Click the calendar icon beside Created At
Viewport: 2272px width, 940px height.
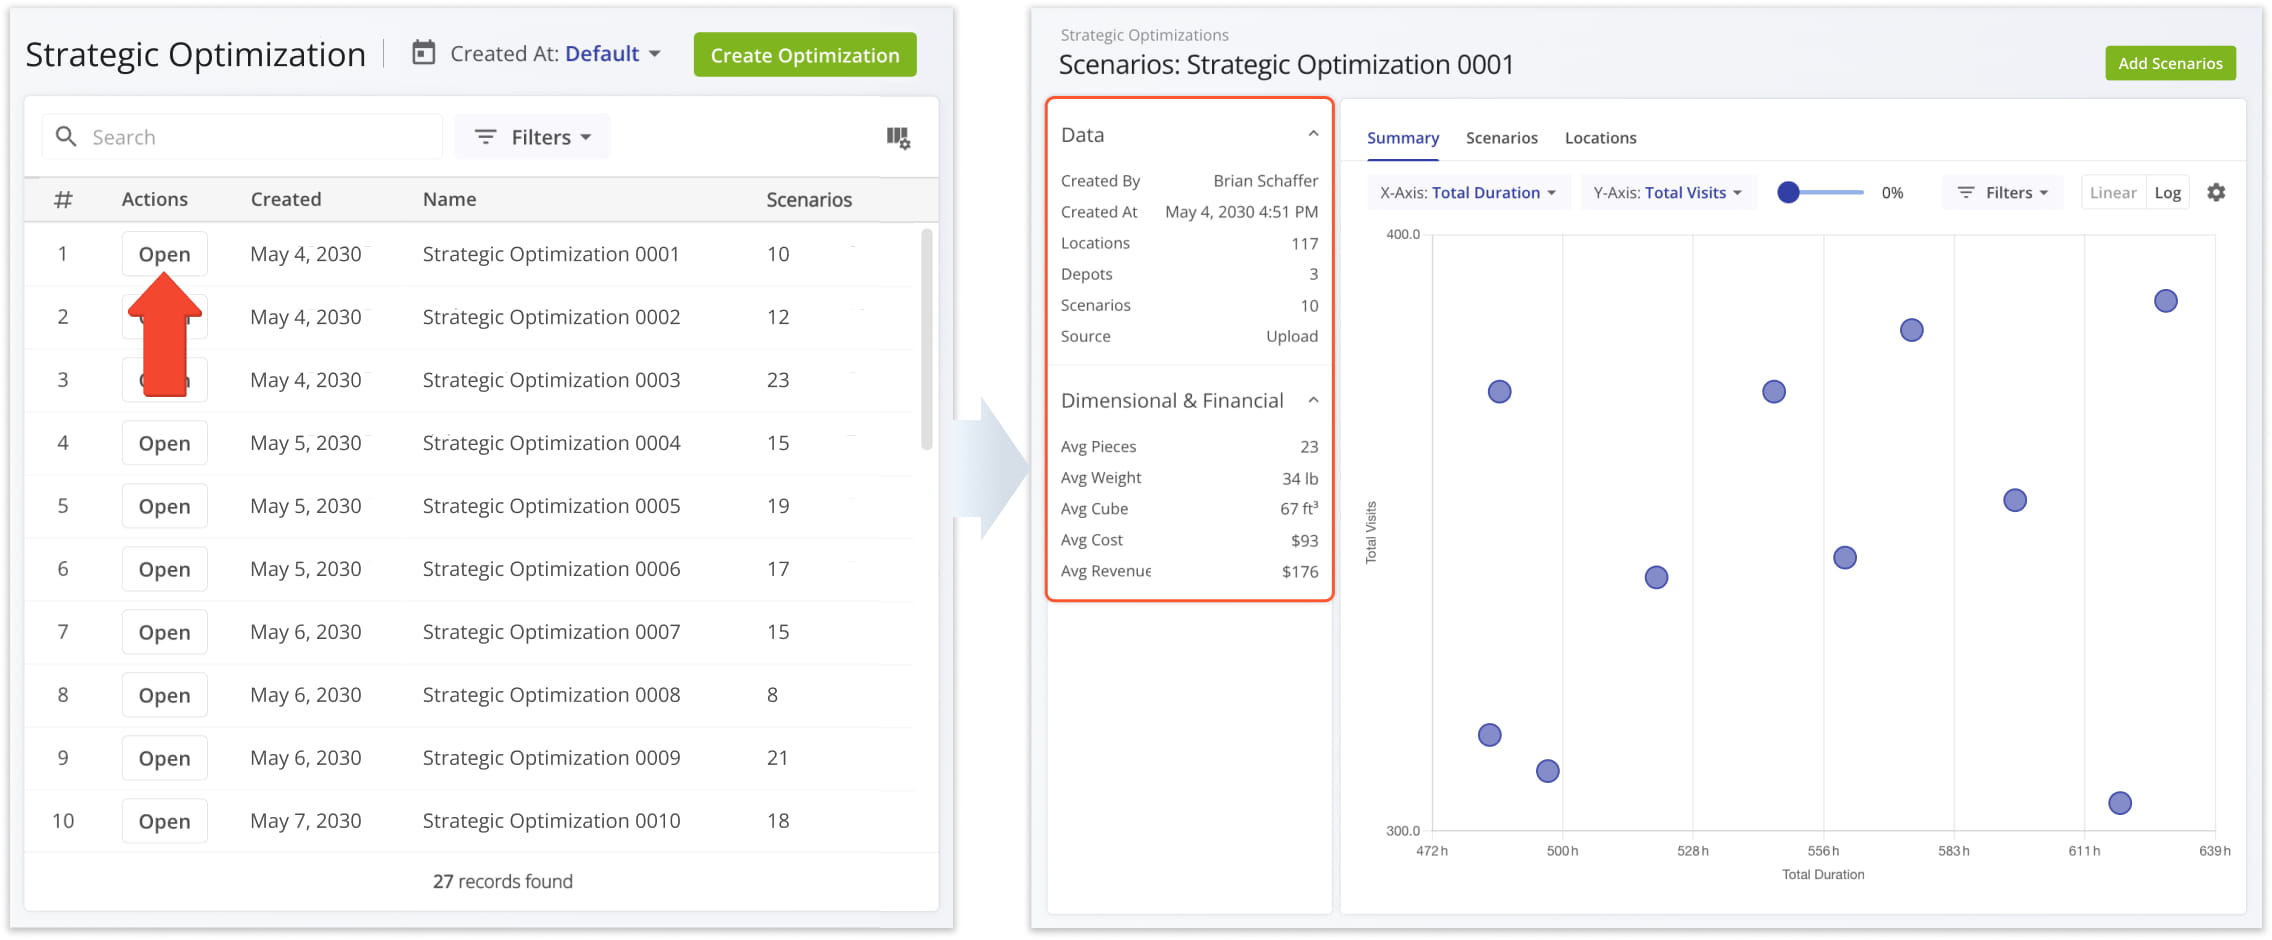pos(424,53)
